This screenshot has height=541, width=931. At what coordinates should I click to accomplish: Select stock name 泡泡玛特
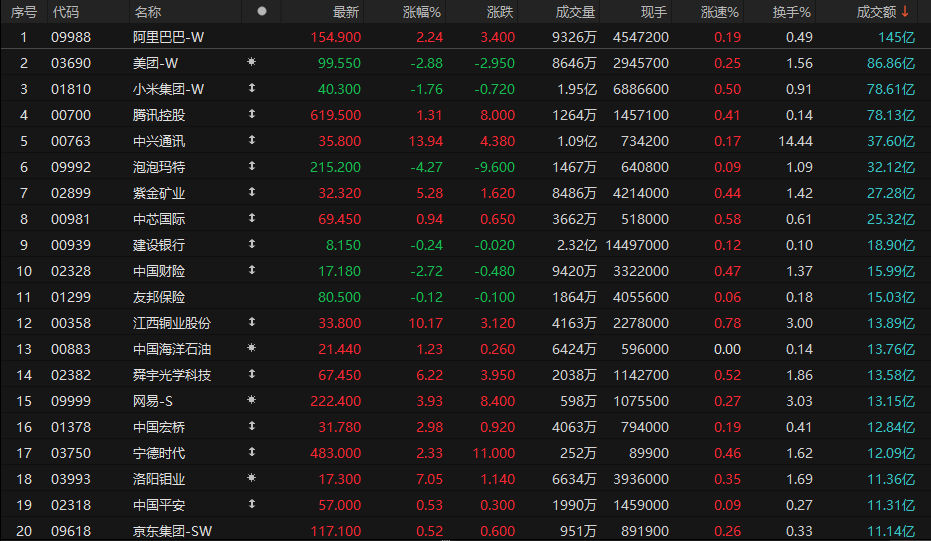click(159, 167)
